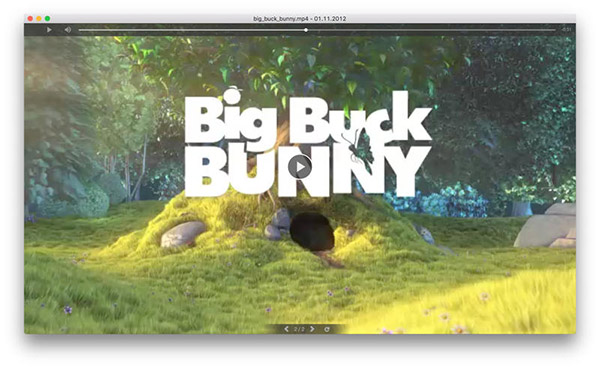Image resolution: width=600 pixels, height=375 pixels.
Task: Click the play icon in the top control bar
Action: [x=49, y=30]
